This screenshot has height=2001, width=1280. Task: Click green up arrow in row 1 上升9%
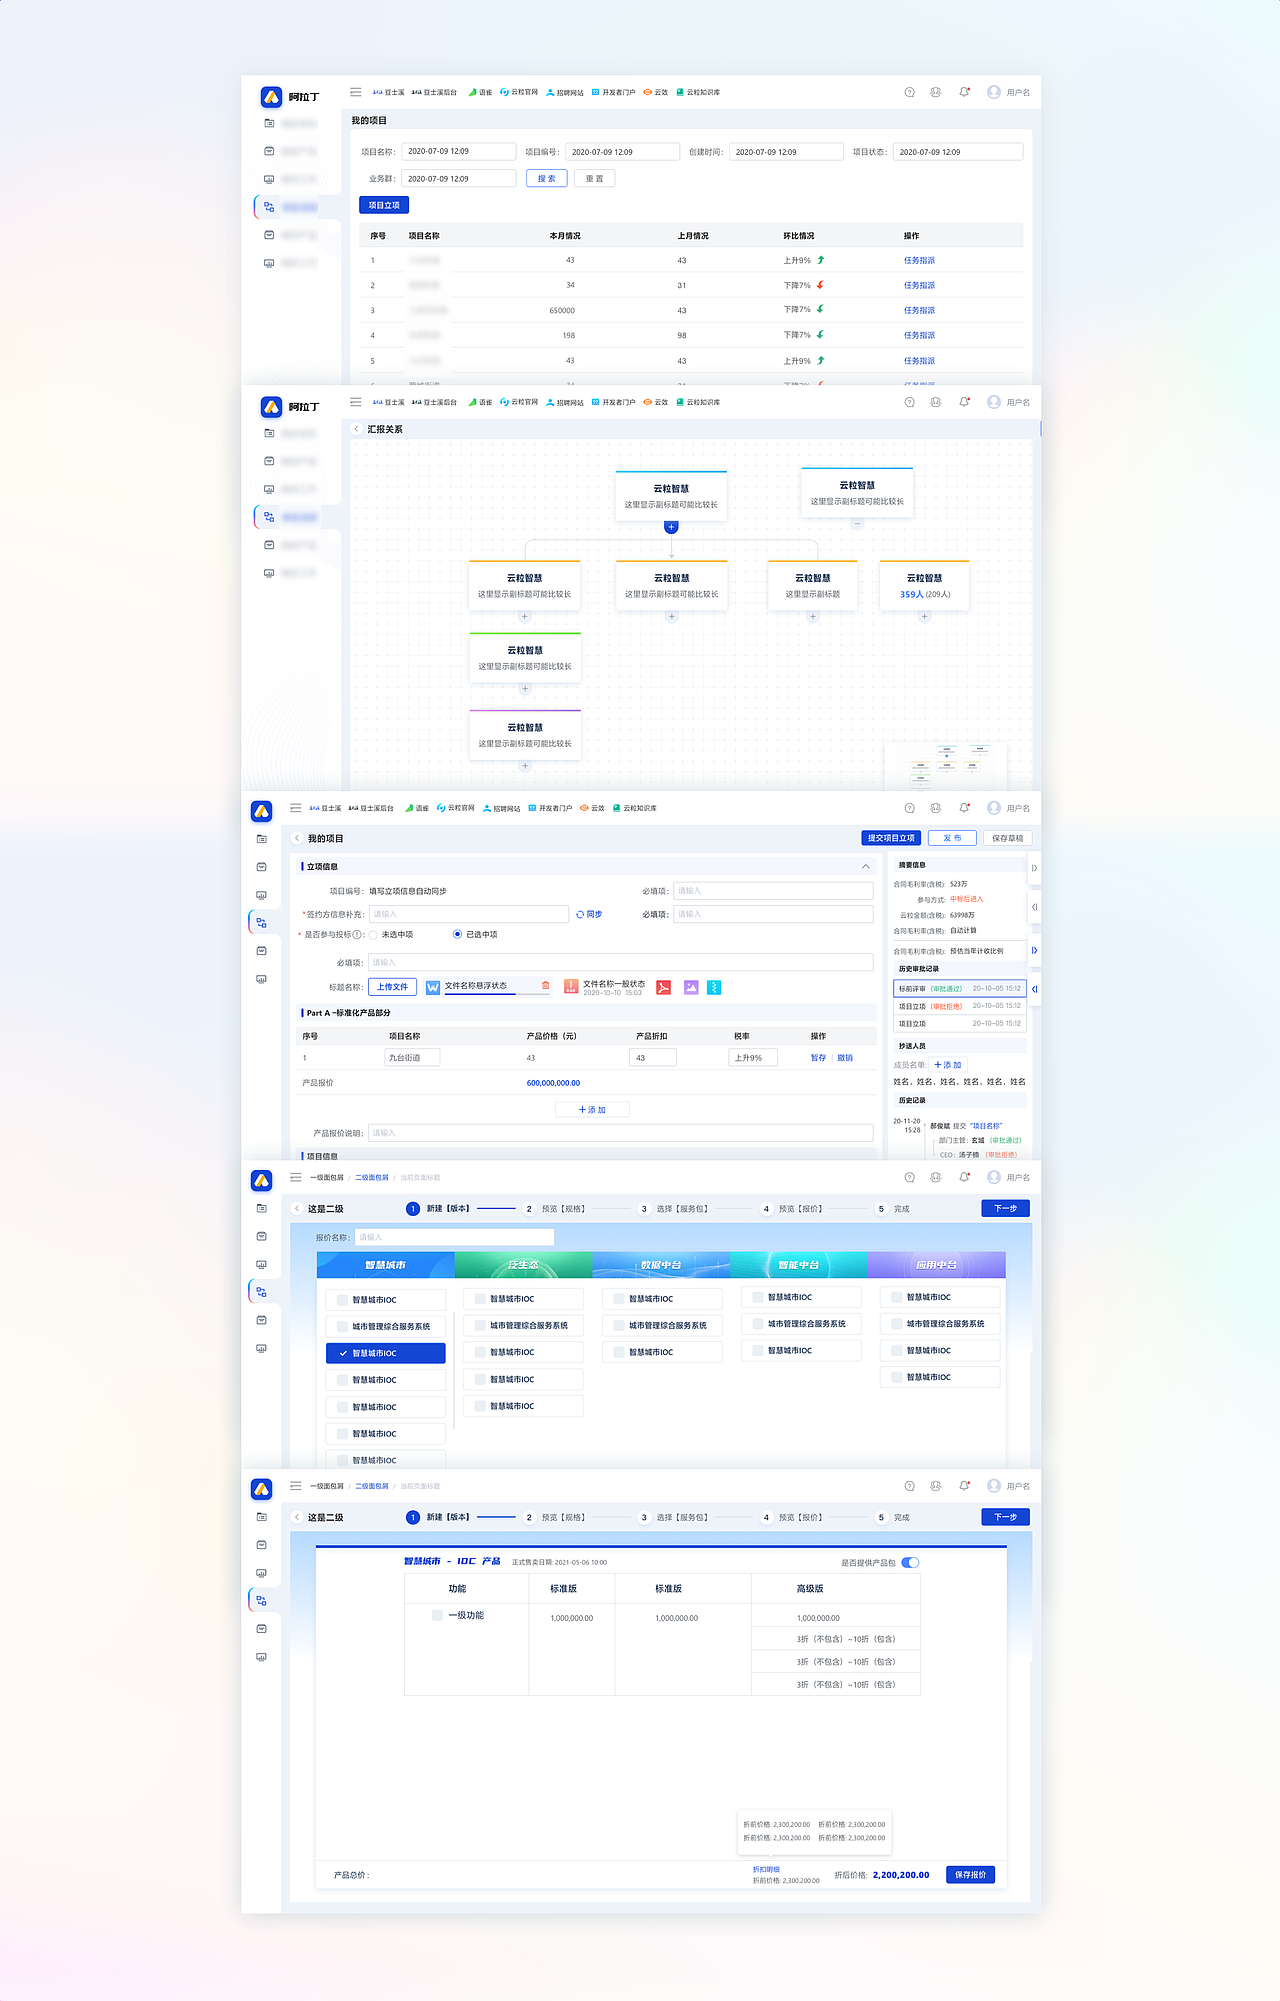[821, 260]
